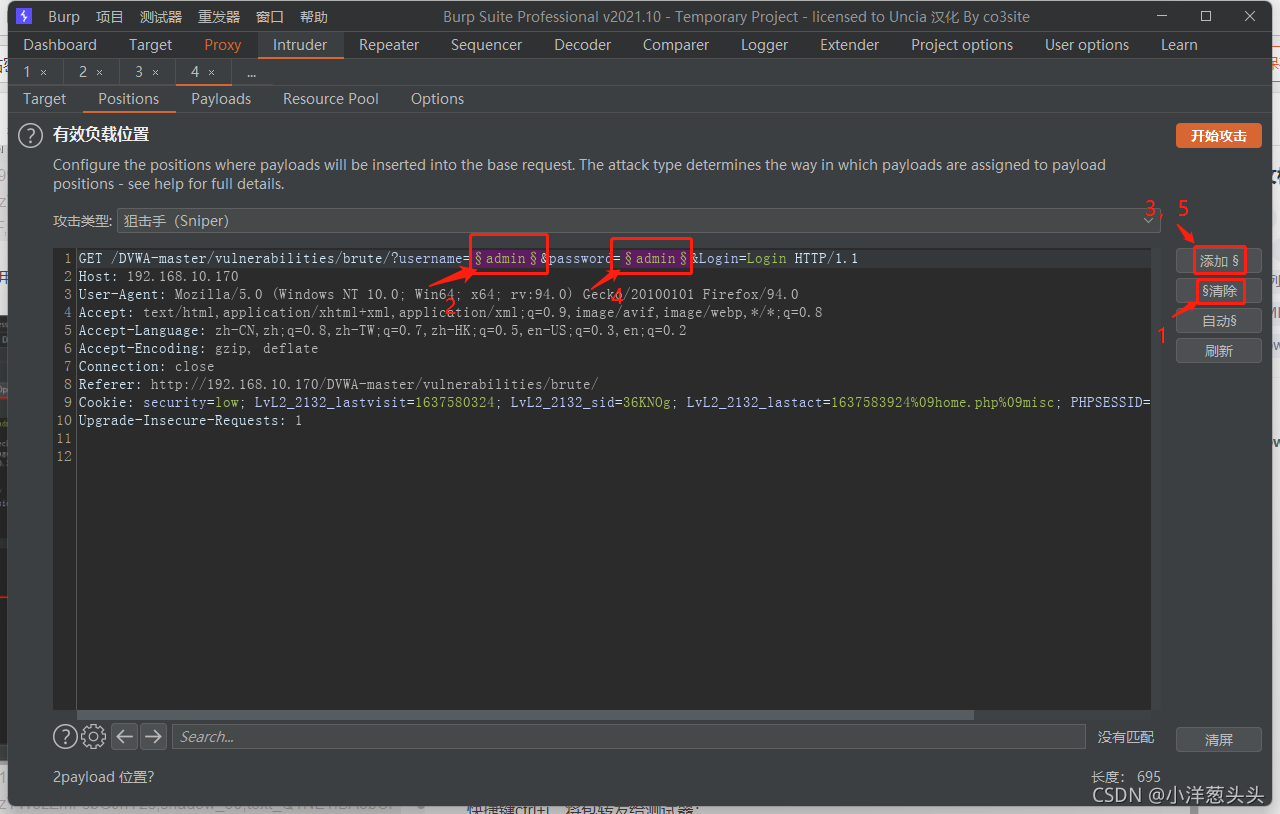Click the username §admin§ payload marker
The image size is (1280, 814).
click(506, 258)
